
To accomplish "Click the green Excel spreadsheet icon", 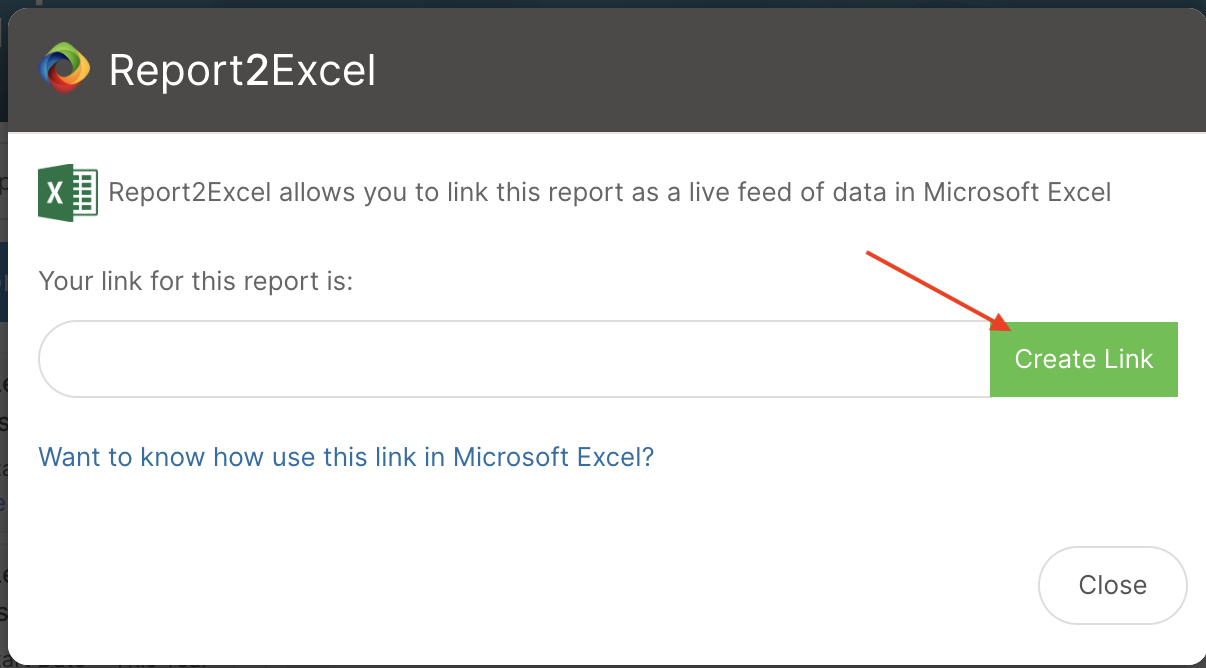I will click(x=68, y=192).
